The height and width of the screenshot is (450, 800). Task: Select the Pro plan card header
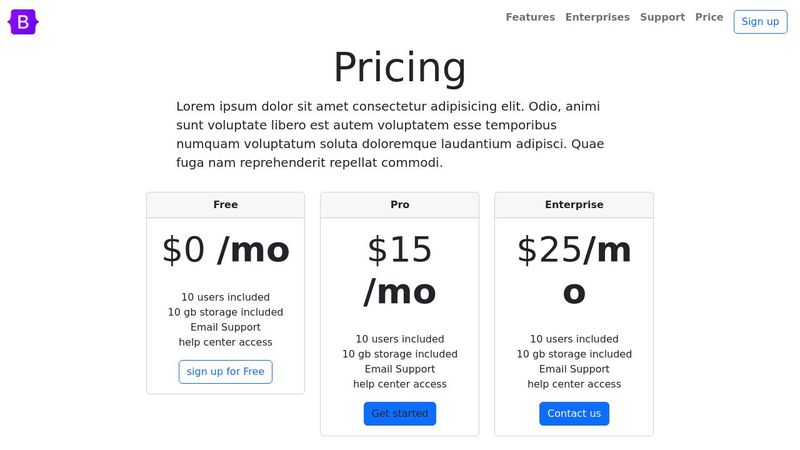[x=400, y=205]
